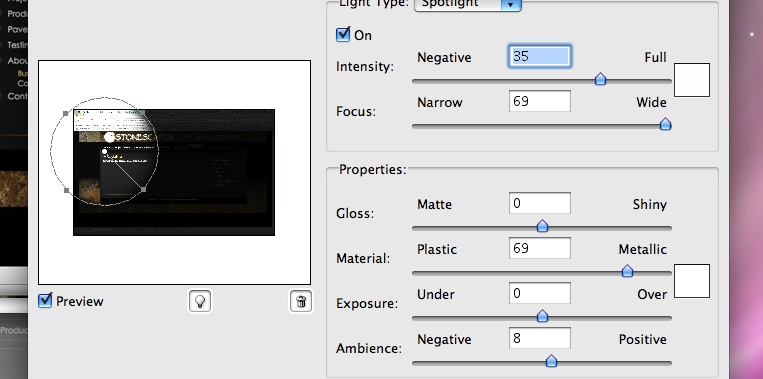Click the Intensity slider thumb
The height and width of the screenshot is (379, 763).
point(600,79)
